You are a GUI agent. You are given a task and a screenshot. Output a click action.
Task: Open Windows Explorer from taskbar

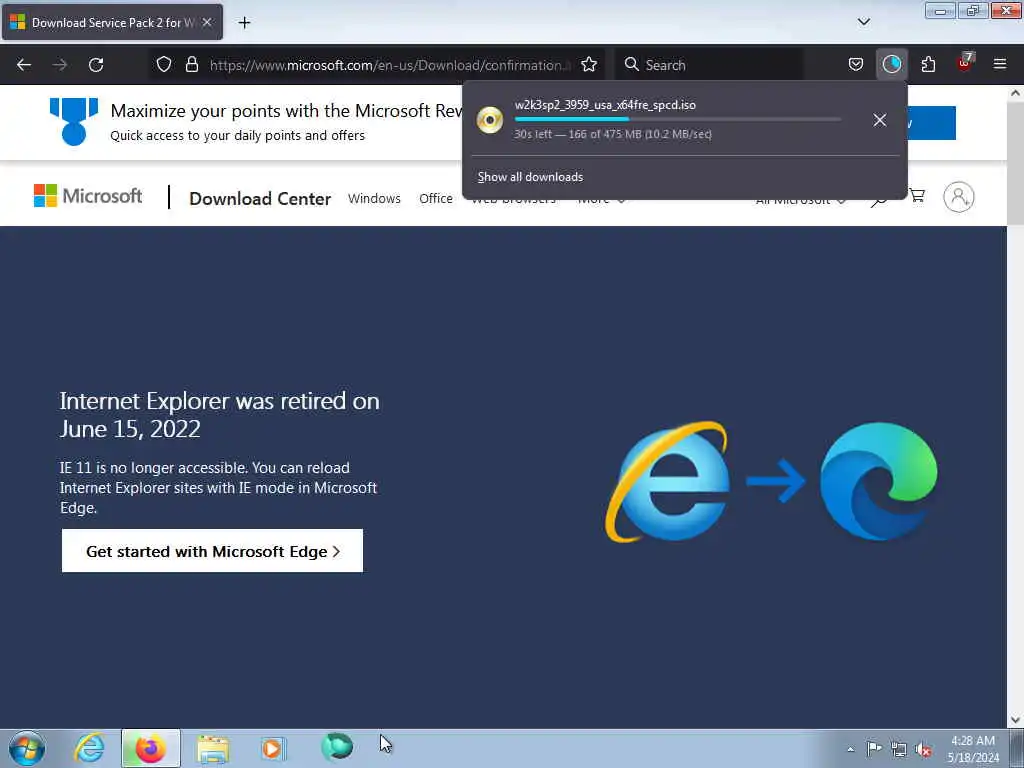(213, 748)
